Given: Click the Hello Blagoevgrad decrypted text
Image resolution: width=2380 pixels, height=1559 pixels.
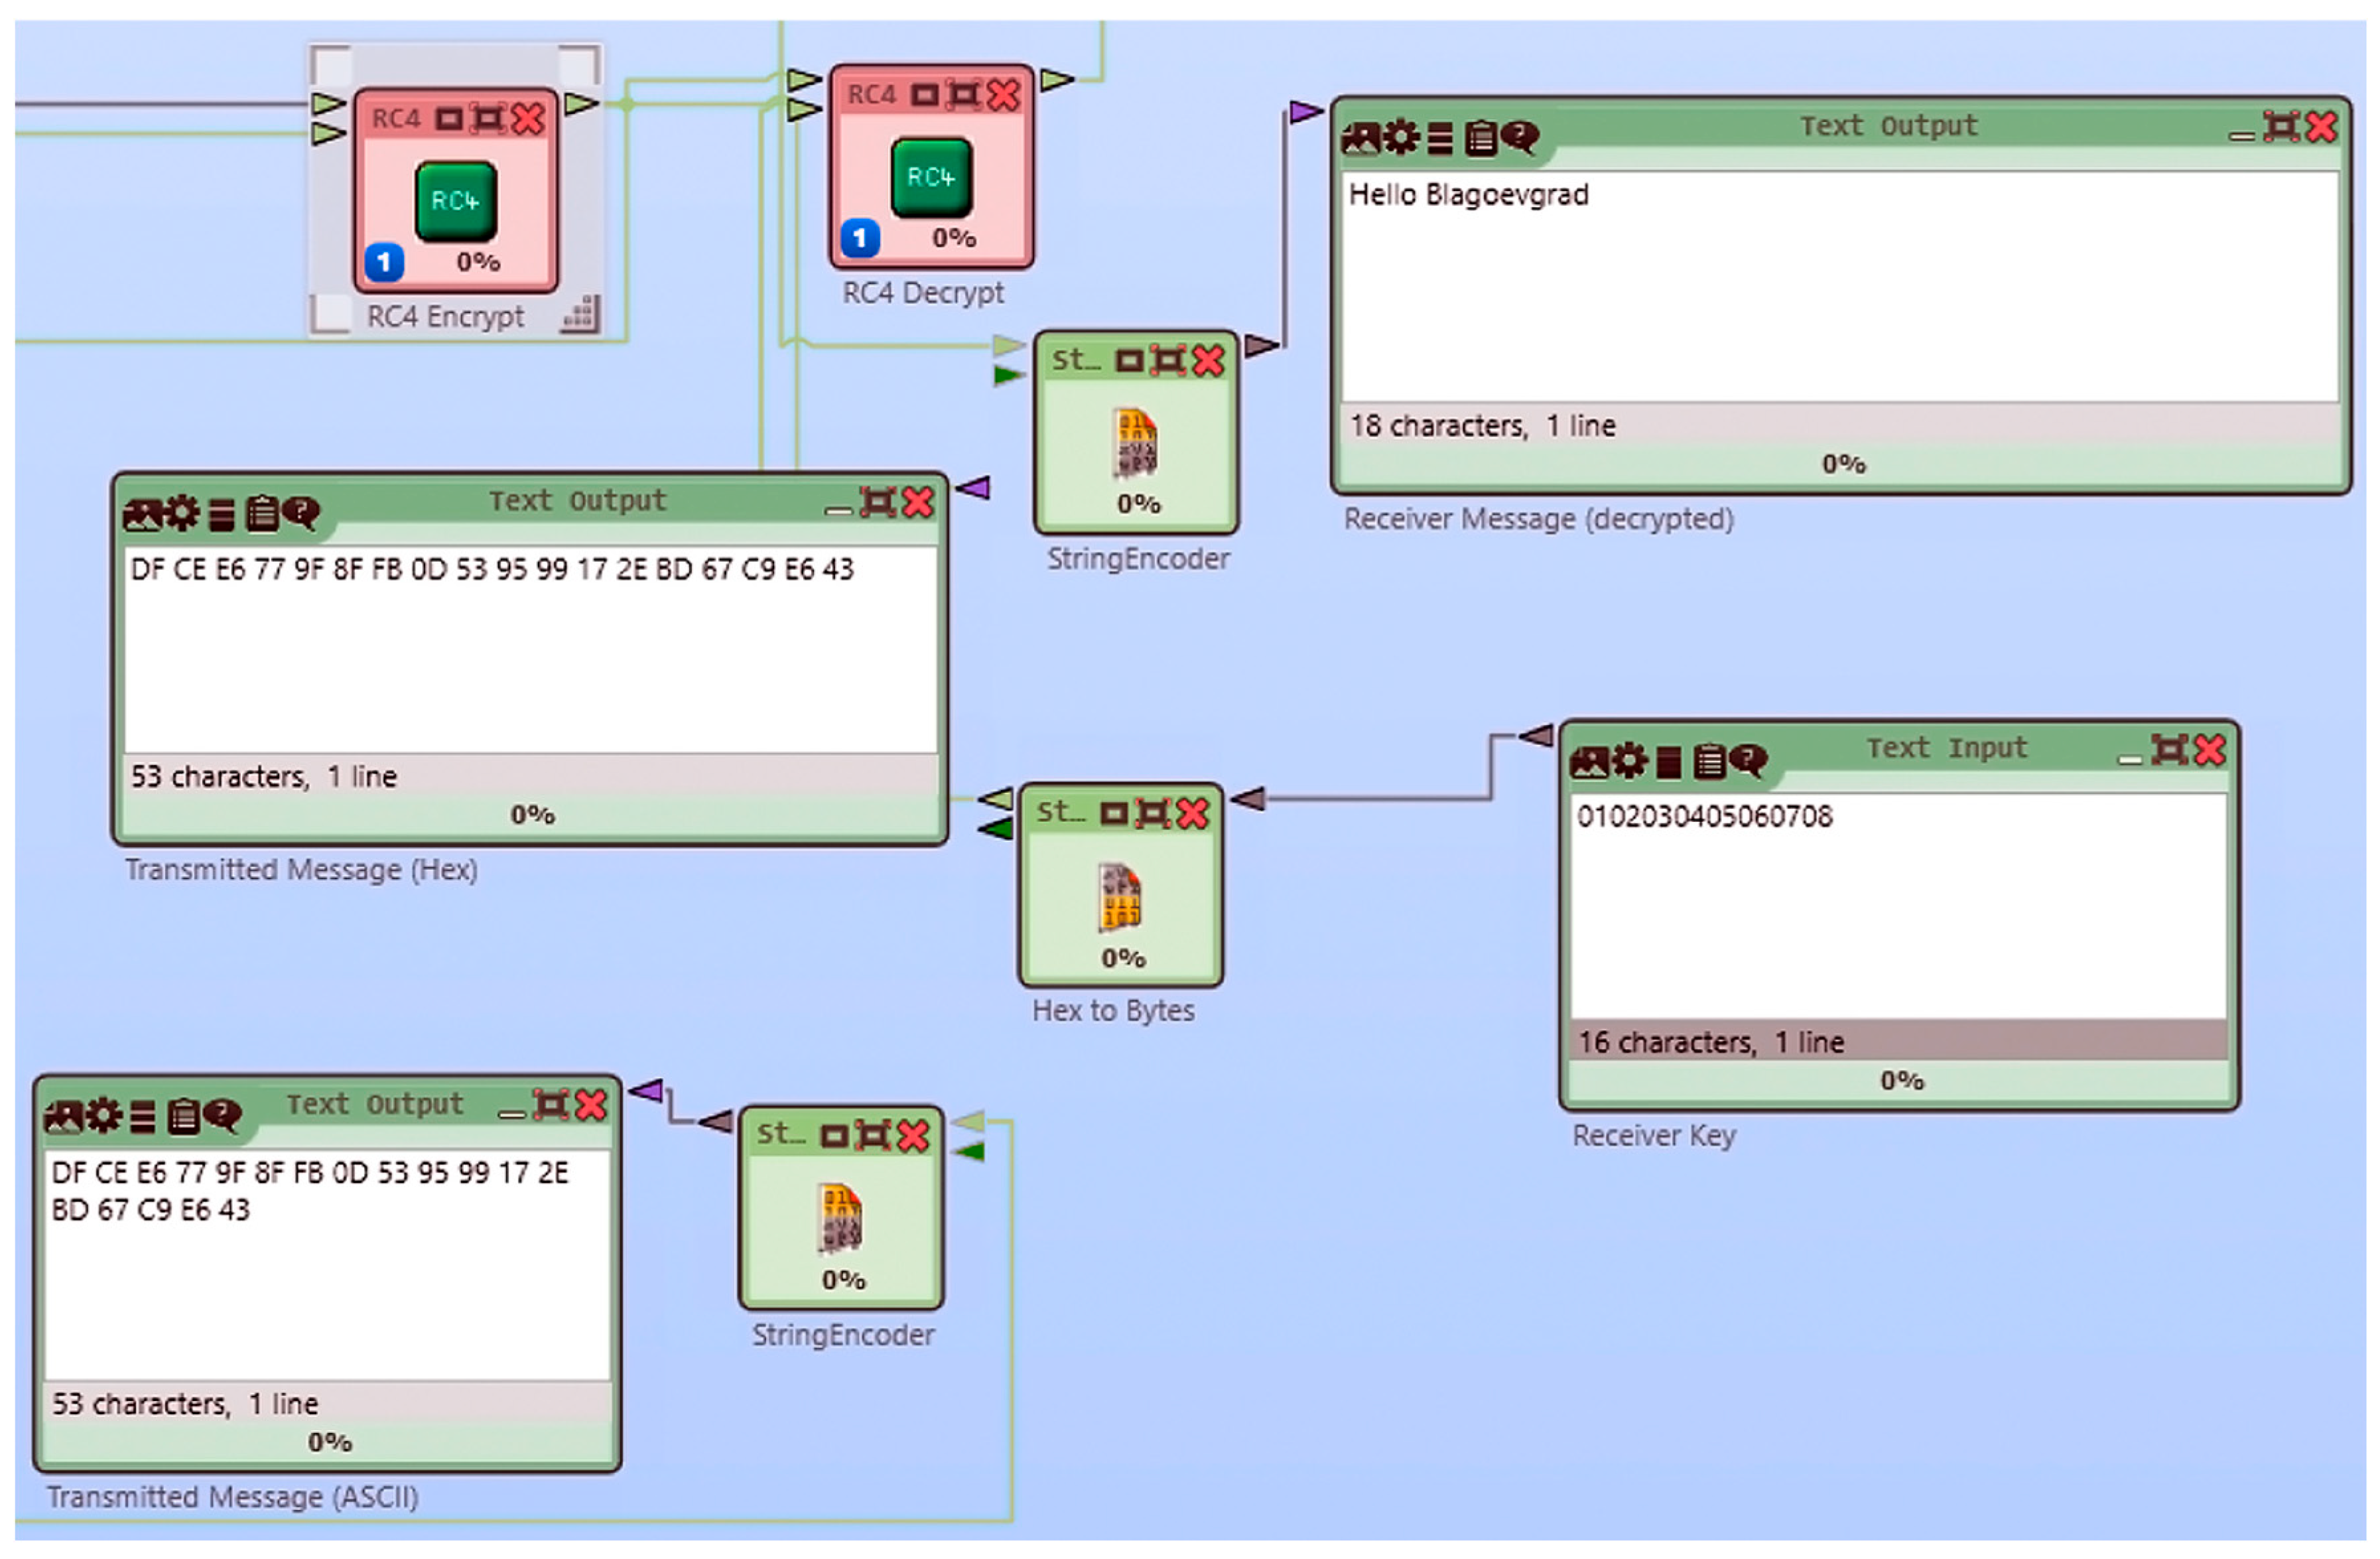Looking at the screenshot, I should tap(1468, 194).
